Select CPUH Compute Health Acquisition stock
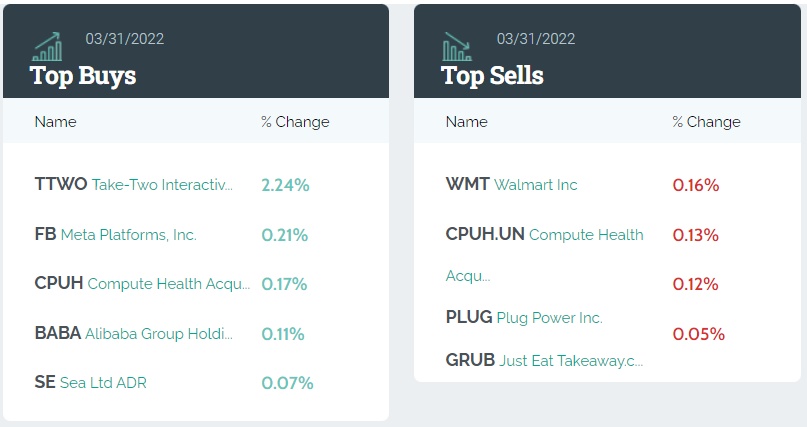Screen dimensions: 807x427 pyautogui.click(x=142, y=284)
